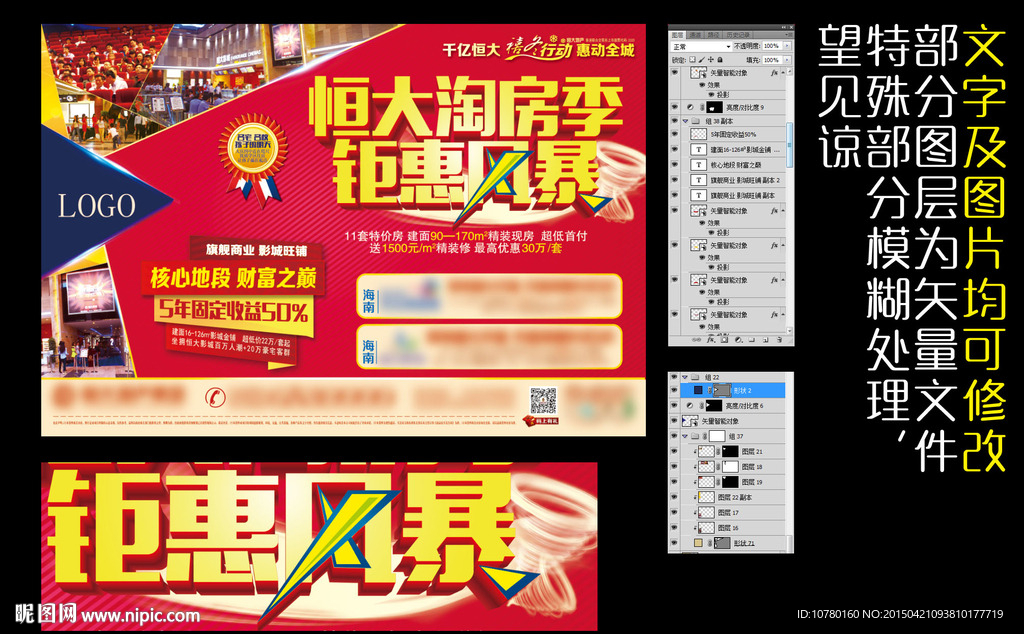
Task: Toggle visibility of 形状 21 layer
Action: [674, 543]
